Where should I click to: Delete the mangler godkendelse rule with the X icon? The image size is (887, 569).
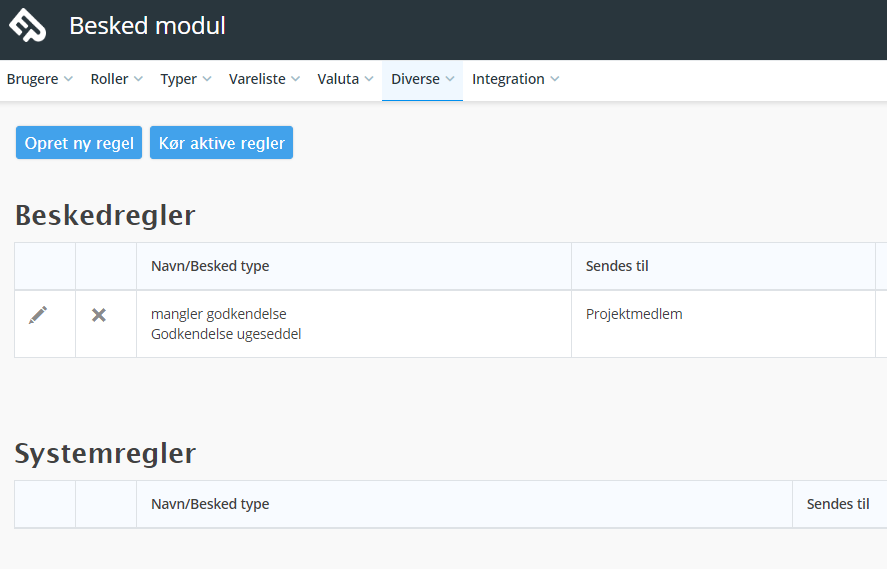pyautogui.click(x=99, y=315)
